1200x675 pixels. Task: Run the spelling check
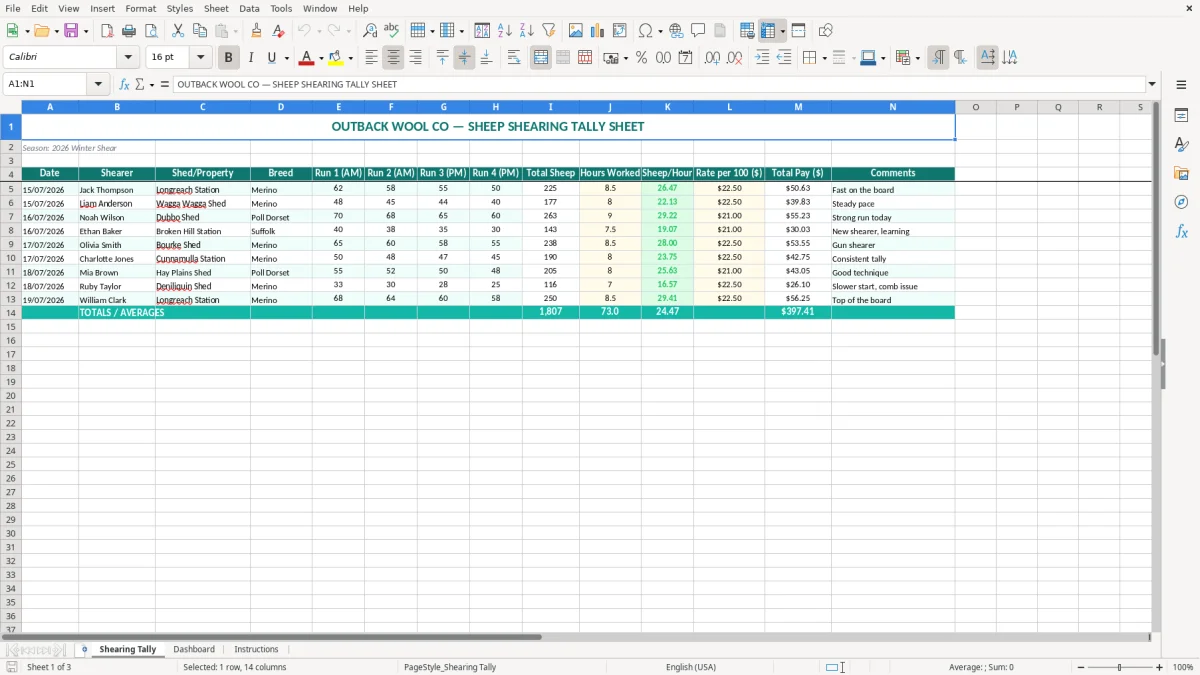point(392,31)
